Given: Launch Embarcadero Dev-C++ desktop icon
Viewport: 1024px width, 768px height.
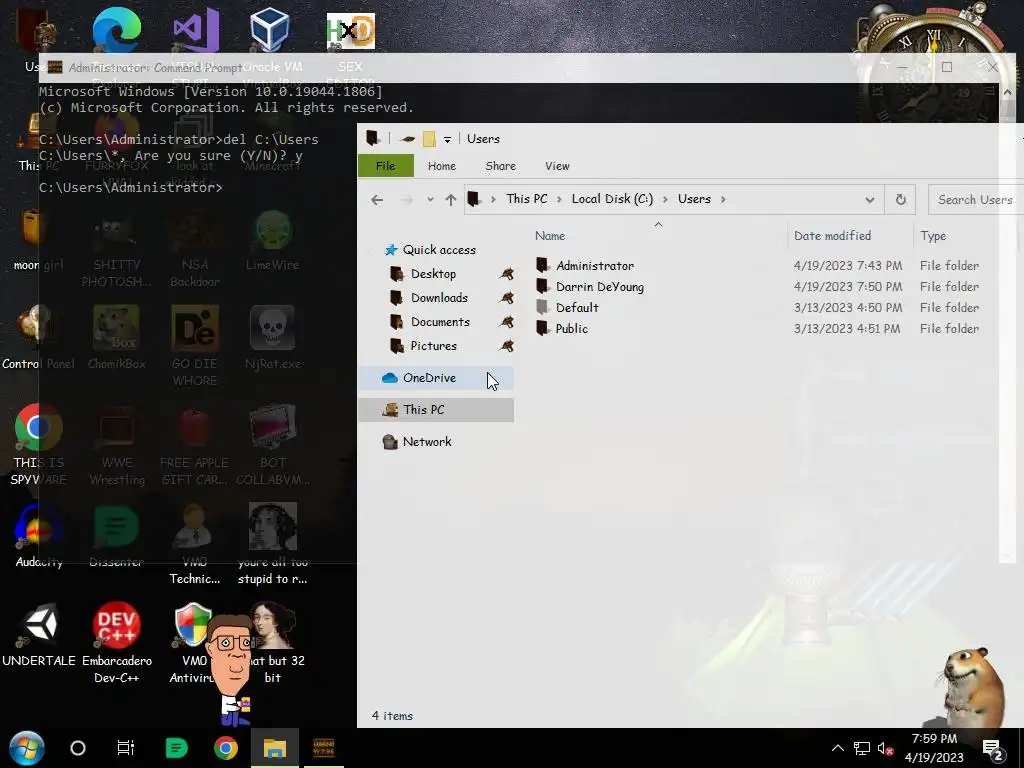Looking at the screenshot, I should 116,626.
